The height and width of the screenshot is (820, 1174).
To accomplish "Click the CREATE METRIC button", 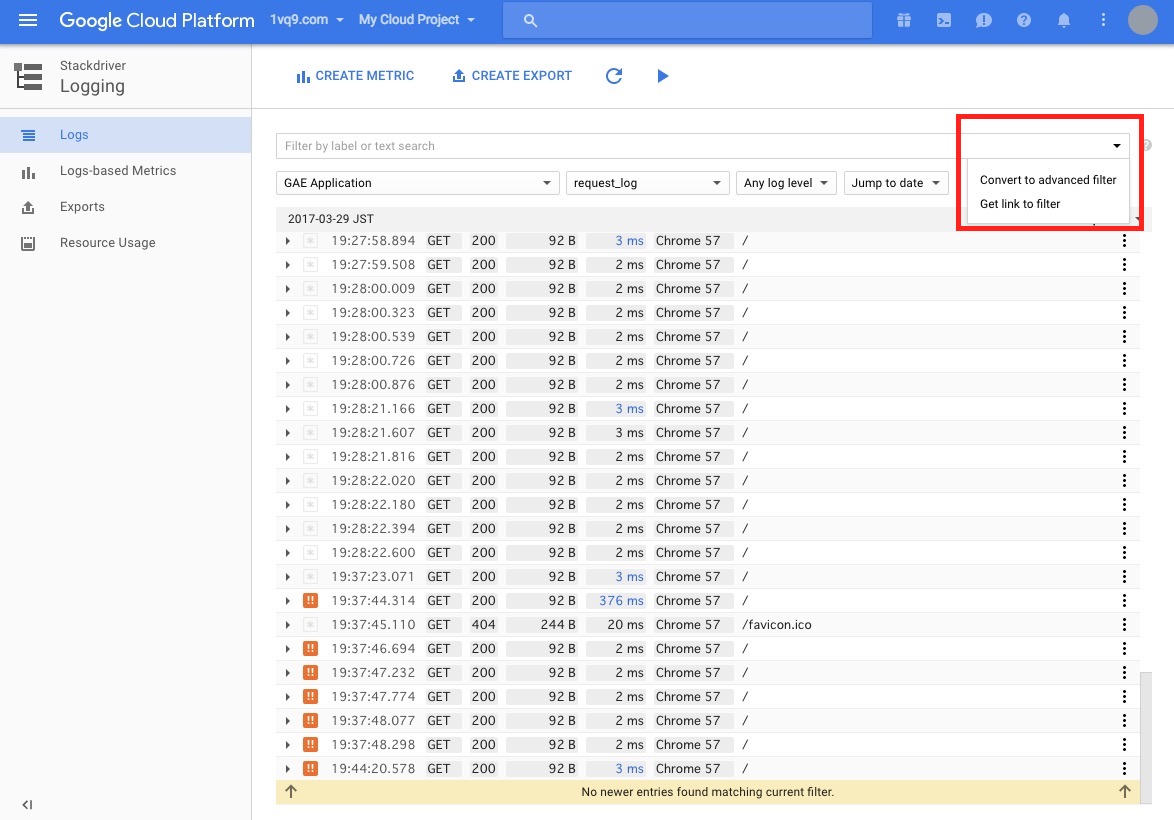I will (355, 76).
